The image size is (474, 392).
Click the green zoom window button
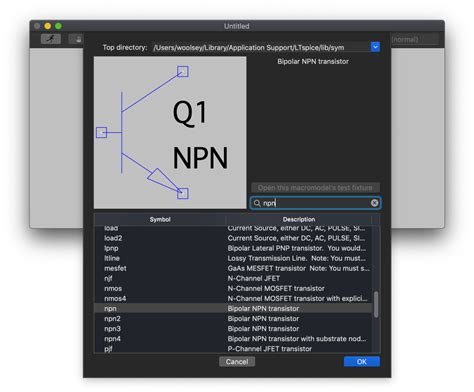point(58,26)
